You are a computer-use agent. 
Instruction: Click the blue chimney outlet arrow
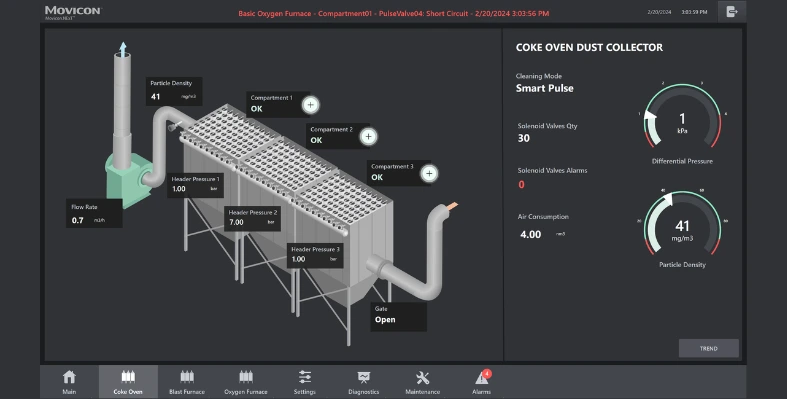[x=122, y=49]
